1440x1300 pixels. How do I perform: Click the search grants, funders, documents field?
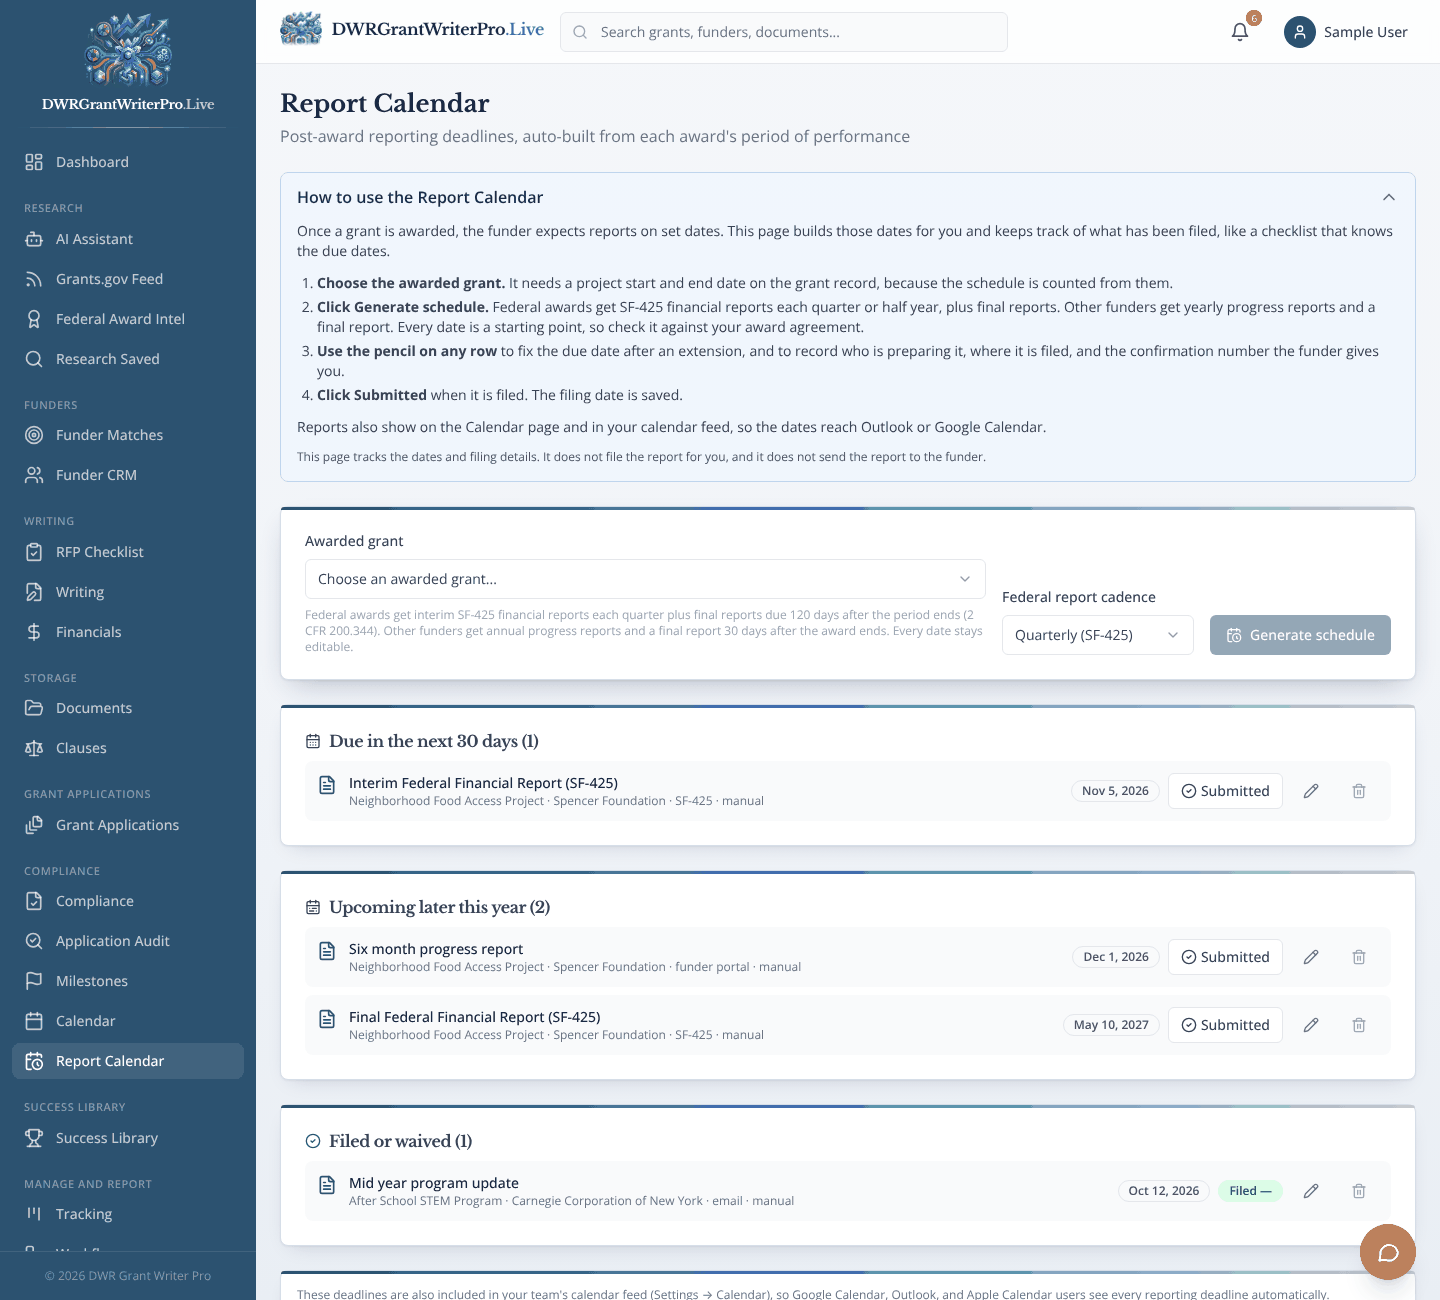[784, 32]
